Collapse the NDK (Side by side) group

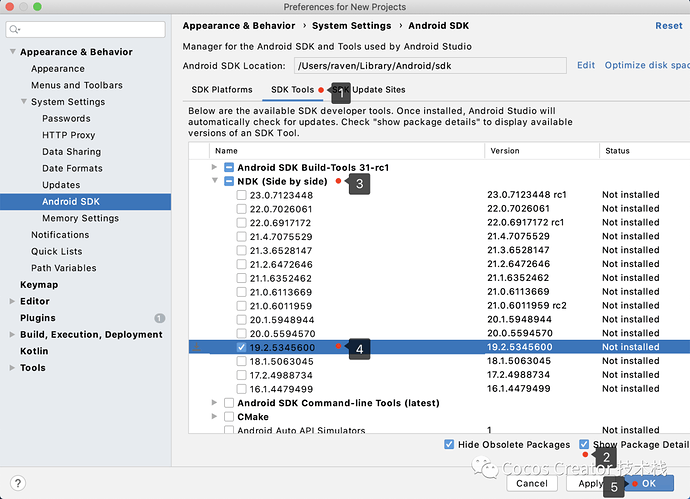pos(215,181)
